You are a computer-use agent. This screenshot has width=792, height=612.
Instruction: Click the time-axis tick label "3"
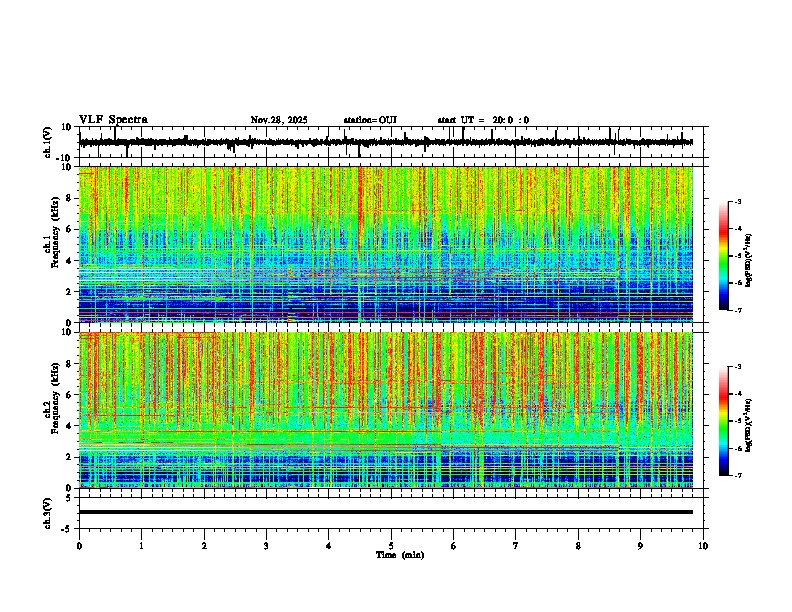266,546
